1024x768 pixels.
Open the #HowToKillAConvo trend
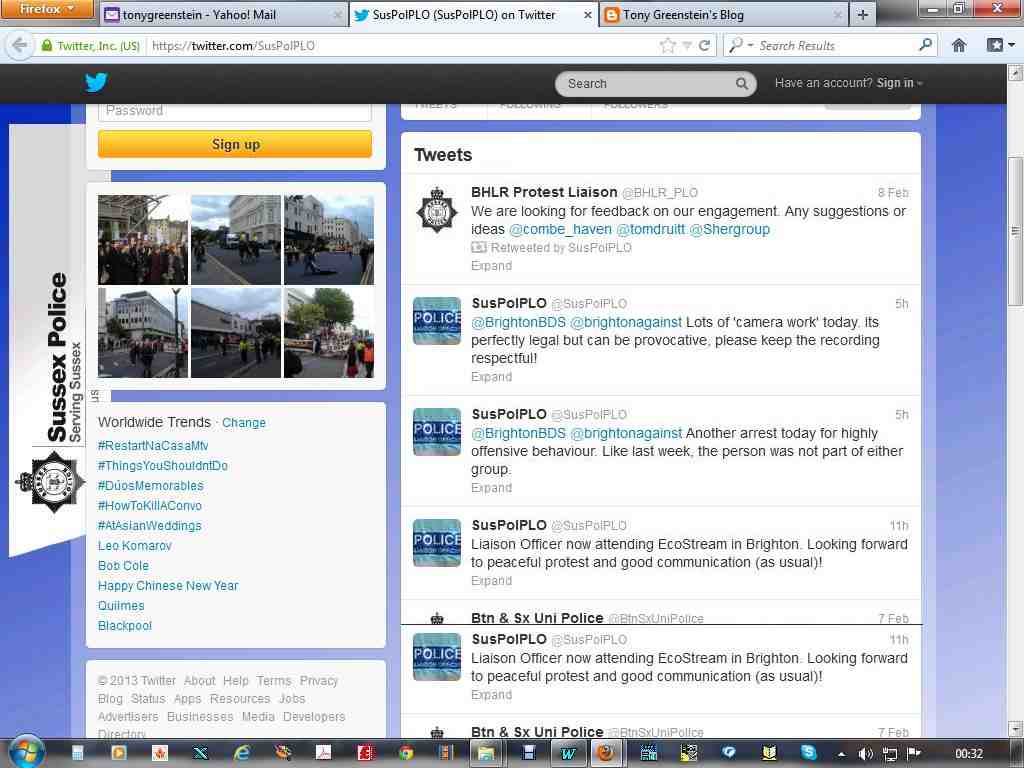click(150, 505)
